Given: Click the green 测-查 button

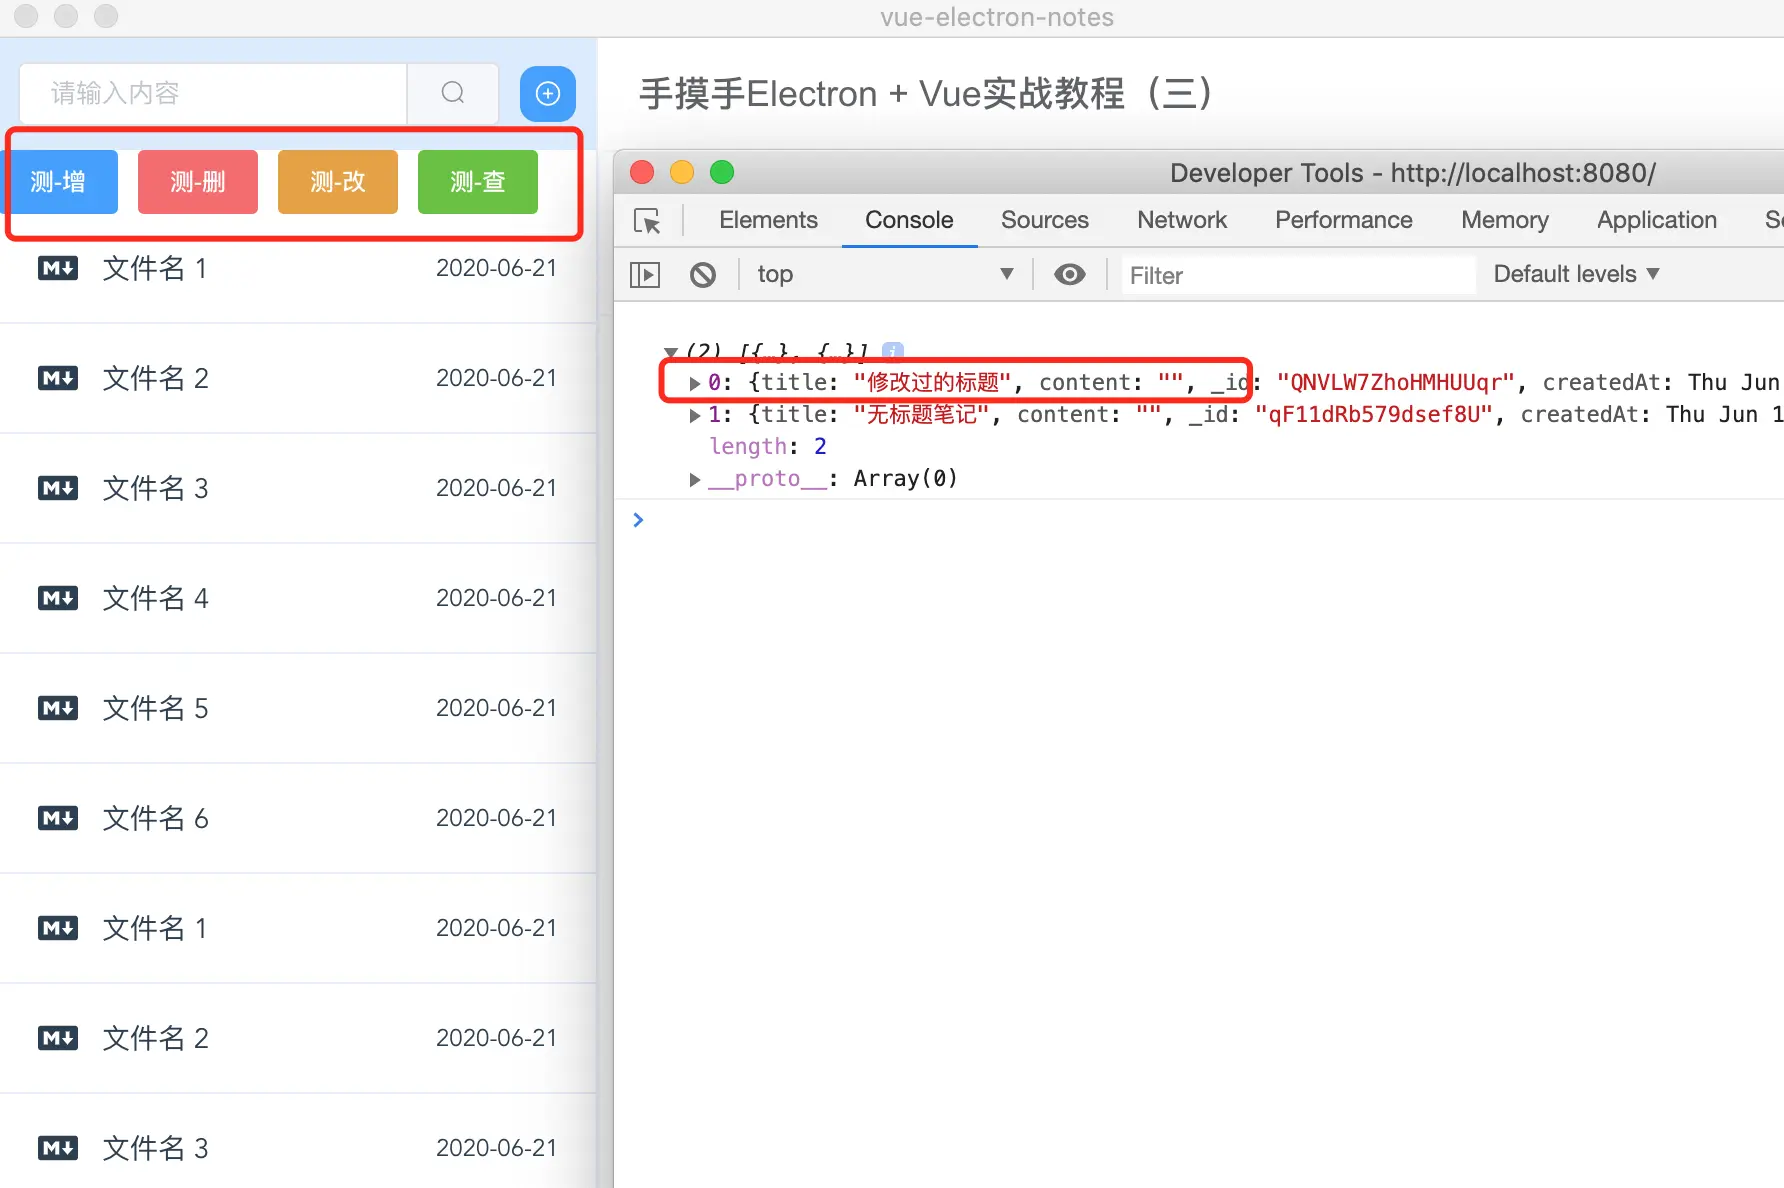Looking at the screenshot, I should [x=478, y=182].
